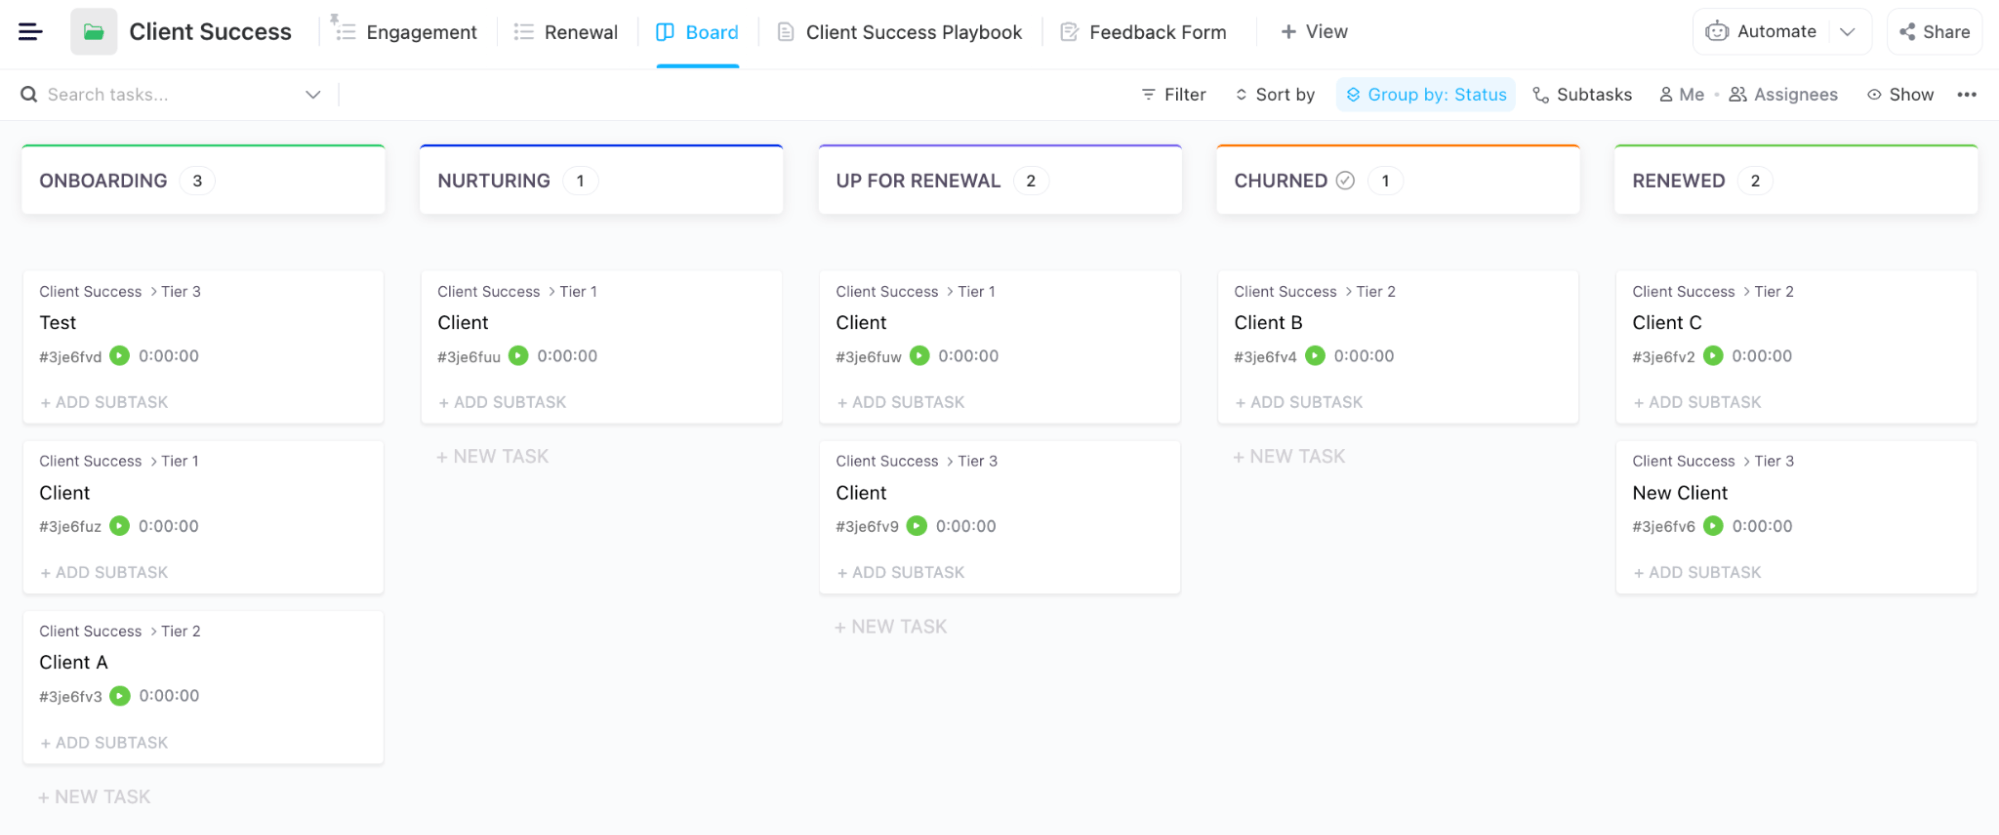Switch to the Engagement view tab
The height and width of the screenshot is (835, 1999).
pyautogui.click(x=405, y=32)
